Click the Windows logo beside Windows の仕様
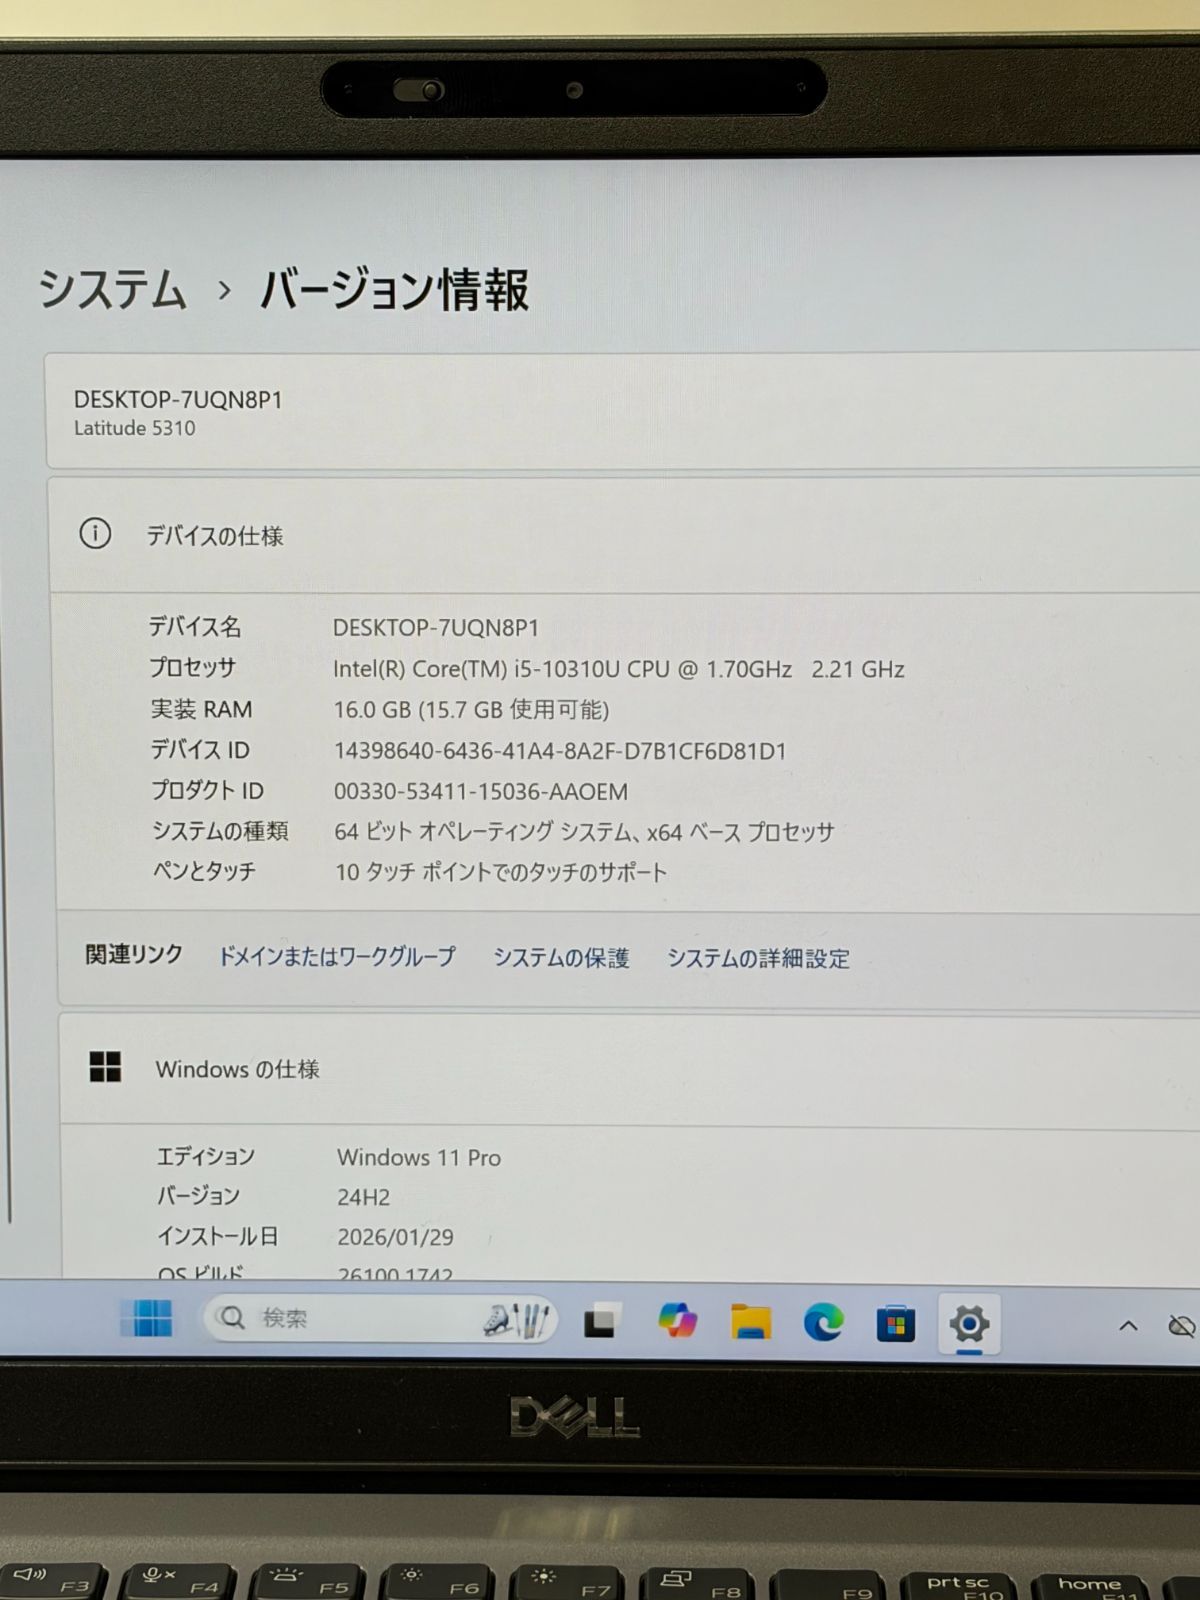The image size is (1200, 1600). (105, 1067)
